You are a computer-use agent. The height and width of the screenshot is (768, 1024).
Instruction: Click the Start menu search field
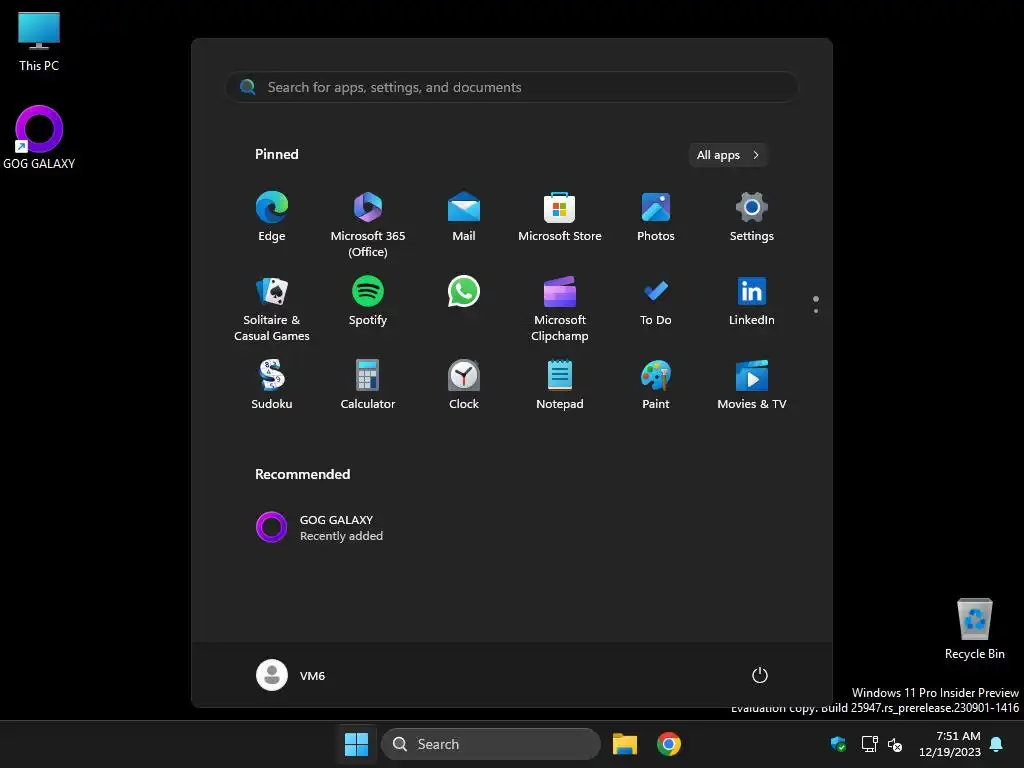coord(512,87)
